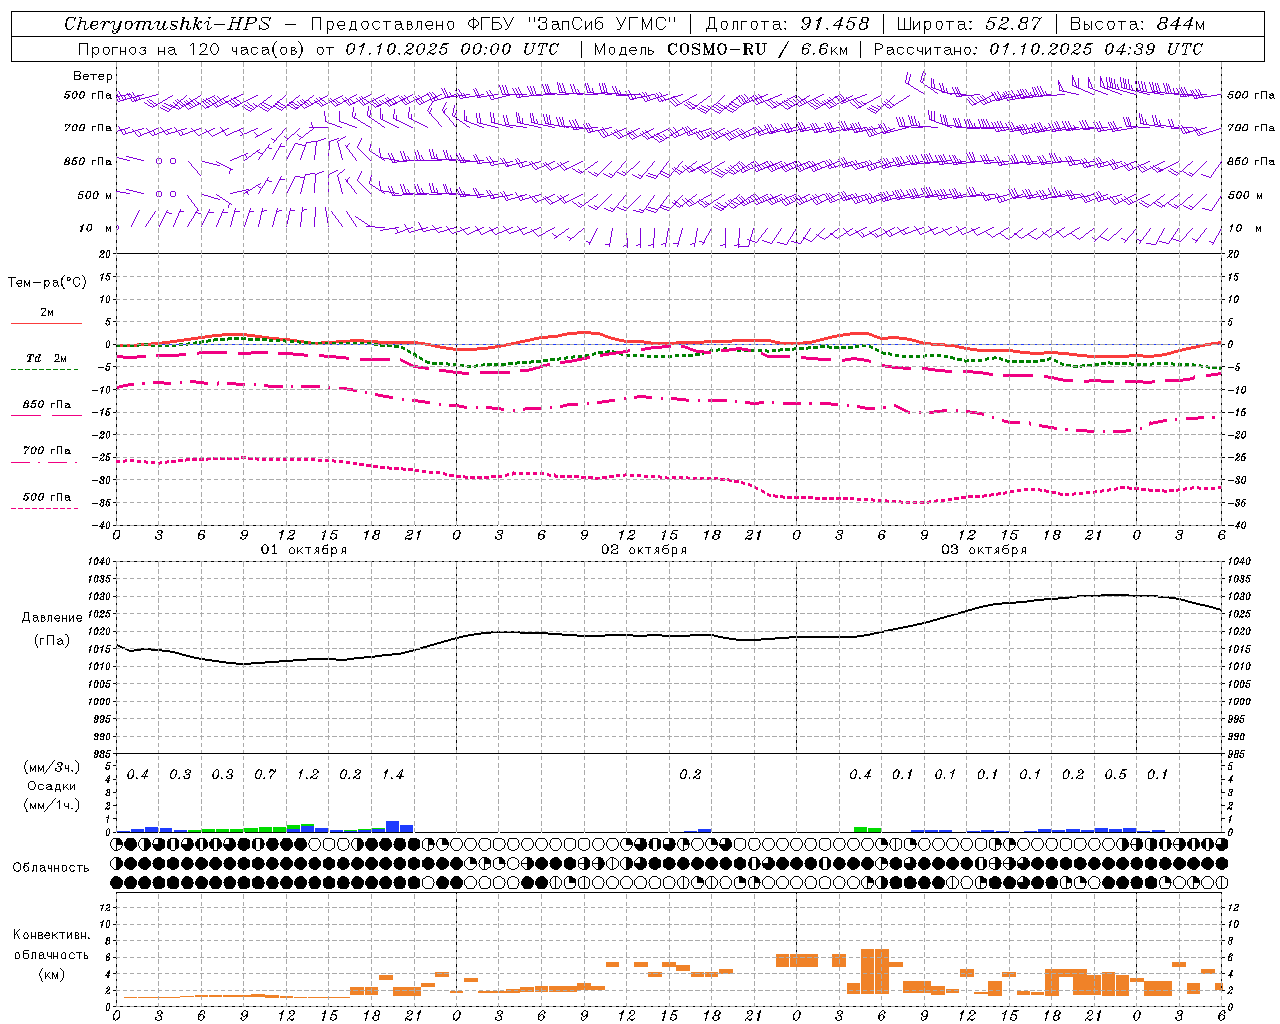Click the Ветер panel label
This screenshot has width=1280, height=1024.
(93, 76)
